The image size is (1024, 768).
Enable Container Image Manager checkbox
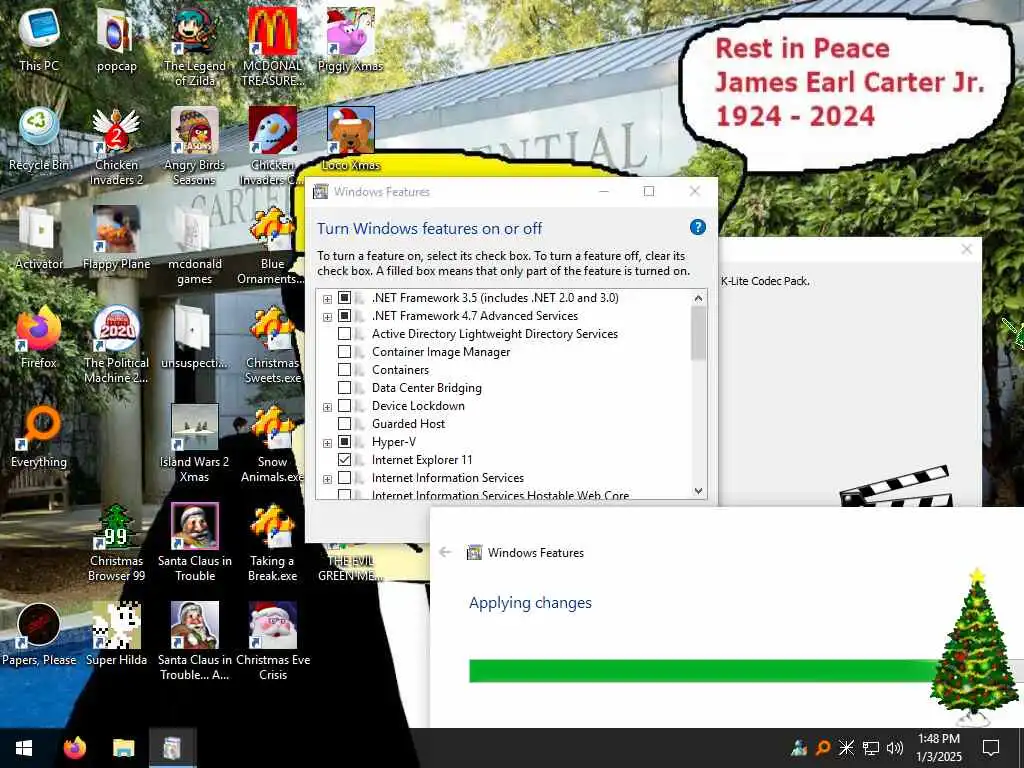[344, 352]
